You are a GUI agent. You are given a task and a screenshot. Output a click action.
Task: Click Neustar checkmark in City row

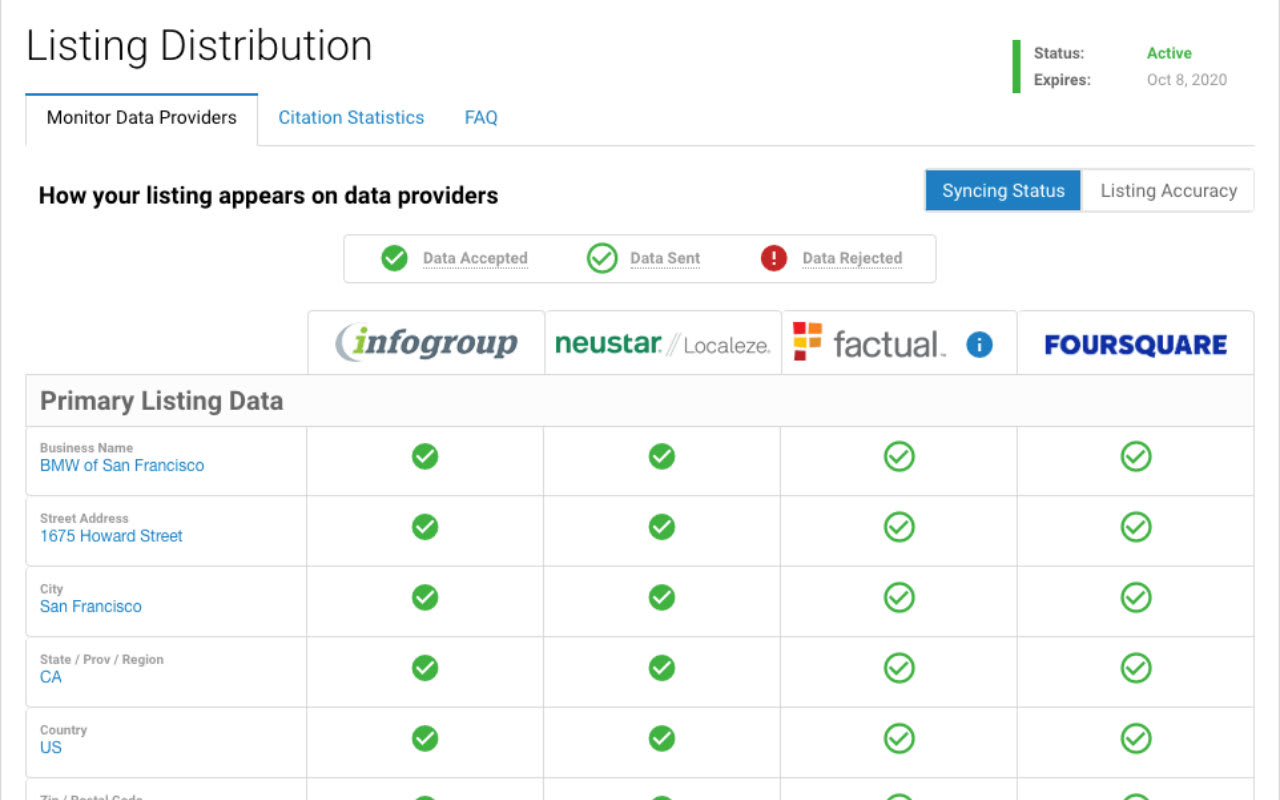(x=662, y=598)
